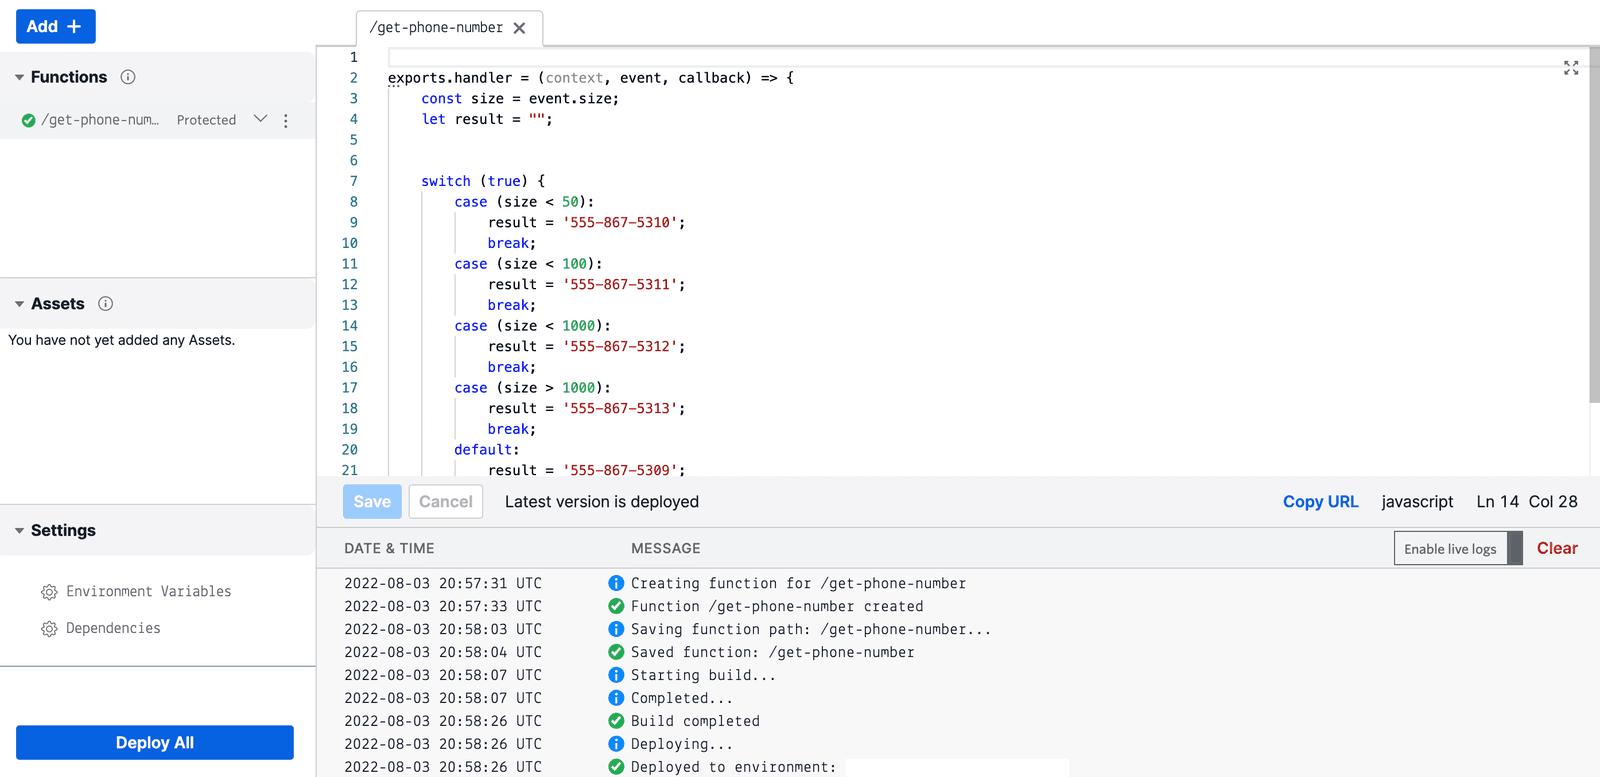Select the /get-phone-number editor tab
Image resolution: width=1600 pixels, height=777 pixels.
pos(436,28)
